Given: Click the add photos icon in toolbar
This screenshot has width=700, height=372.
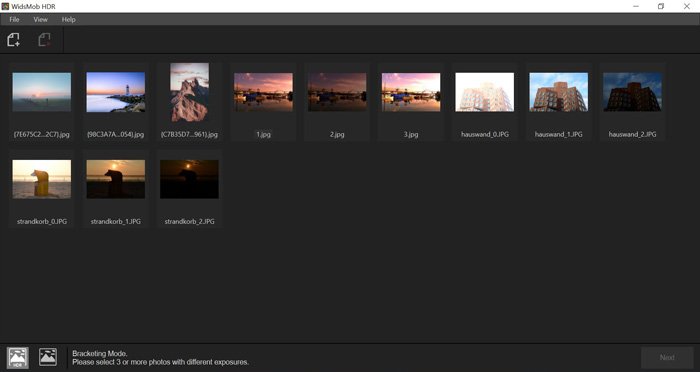Looking at the screenshot, I should click(13, 40).
